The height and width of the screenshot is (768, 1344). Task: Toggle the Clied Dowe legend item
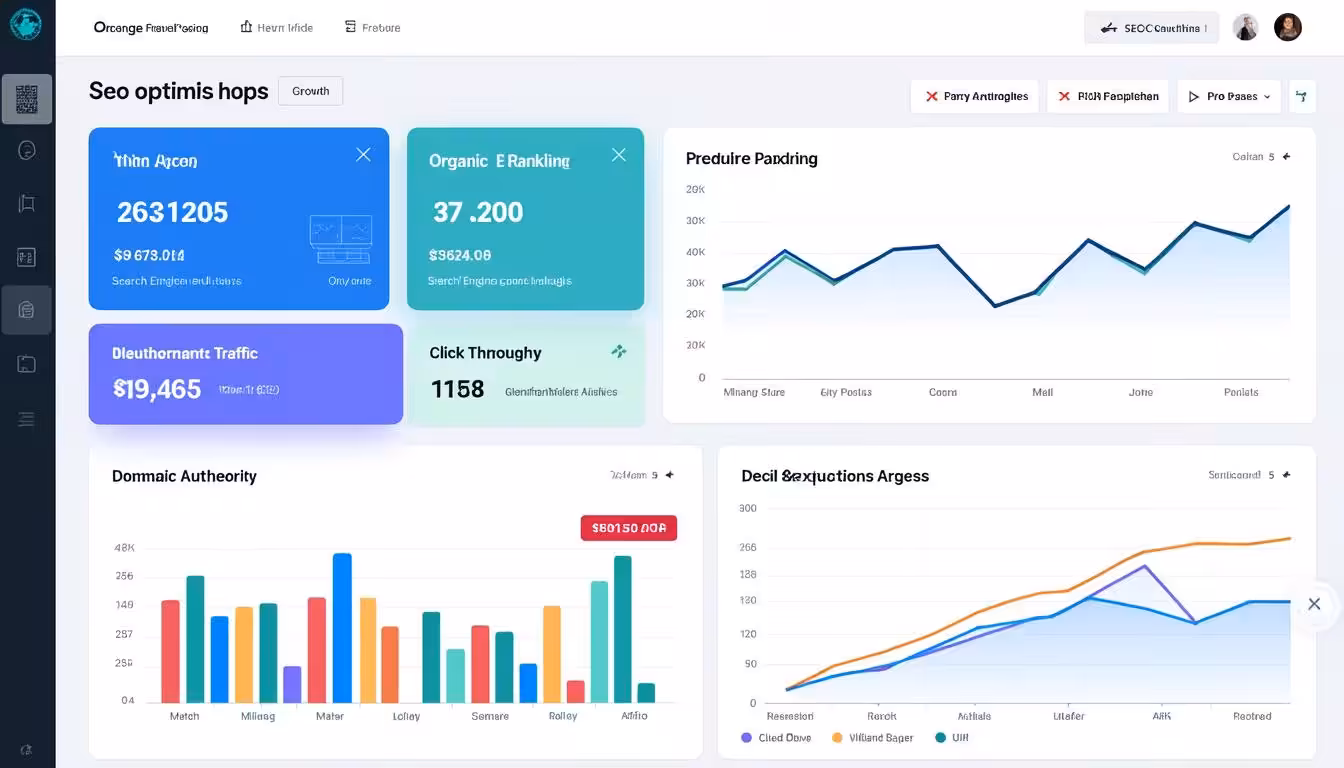[776, 738]
